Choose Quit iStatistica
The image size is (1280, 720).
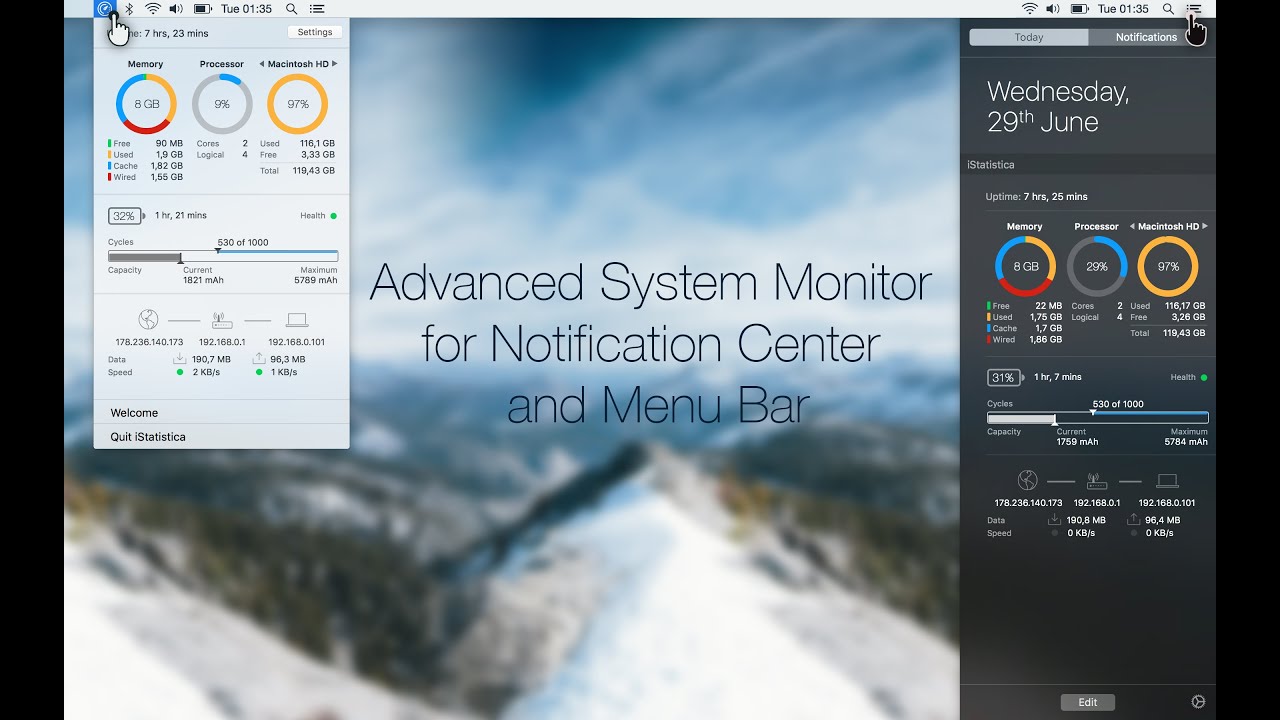click(x=221, y=437)
